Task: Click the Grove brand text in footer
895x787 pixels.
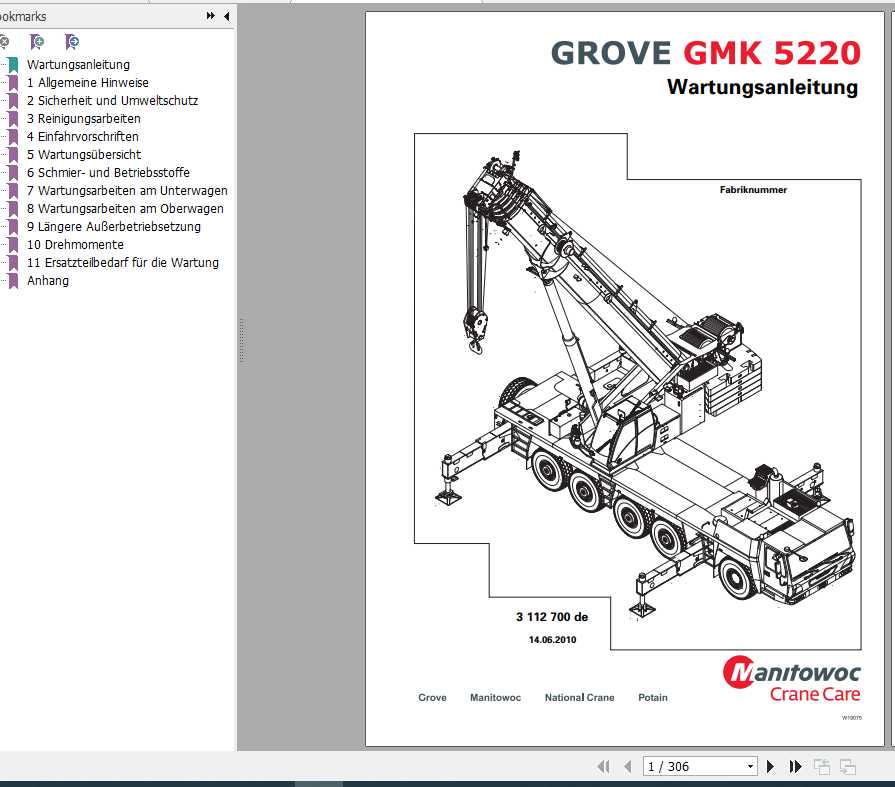Action: [432, 697]
